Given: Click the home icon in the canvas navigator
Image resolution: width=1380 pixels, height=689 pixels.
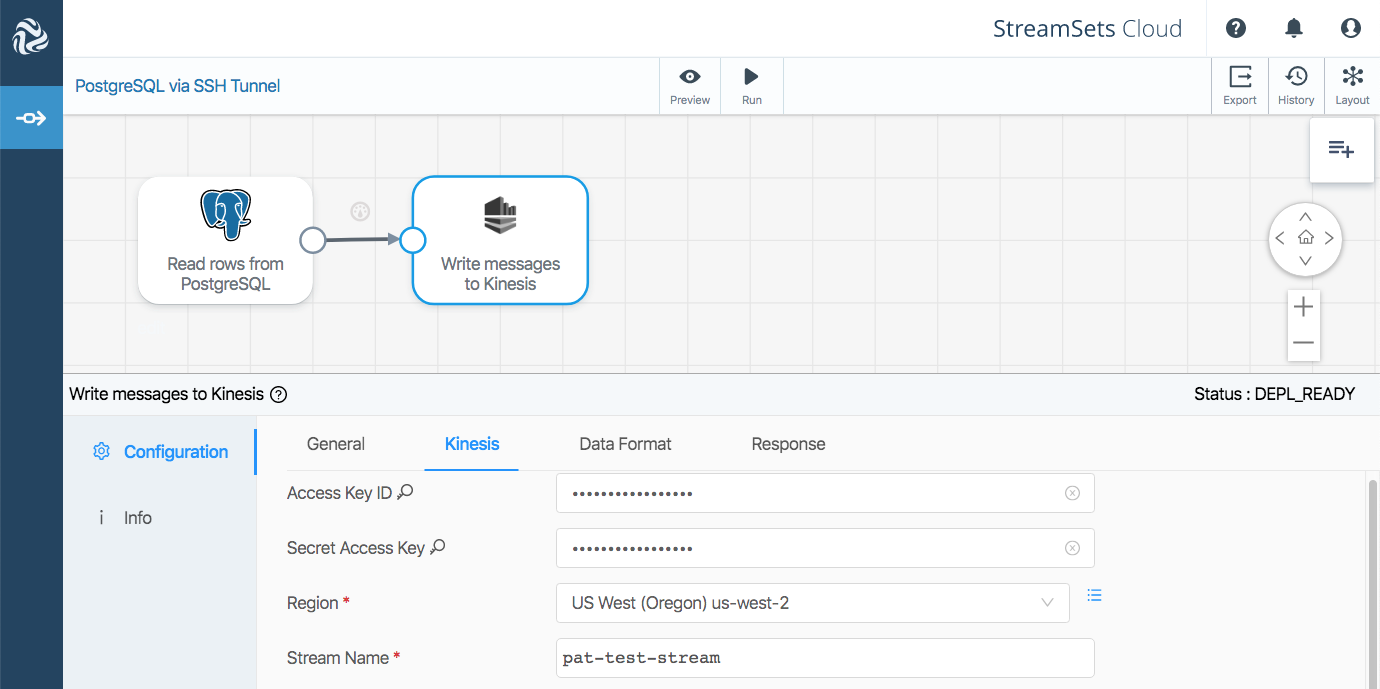Looking at the screenshot, I should 1305,239.
